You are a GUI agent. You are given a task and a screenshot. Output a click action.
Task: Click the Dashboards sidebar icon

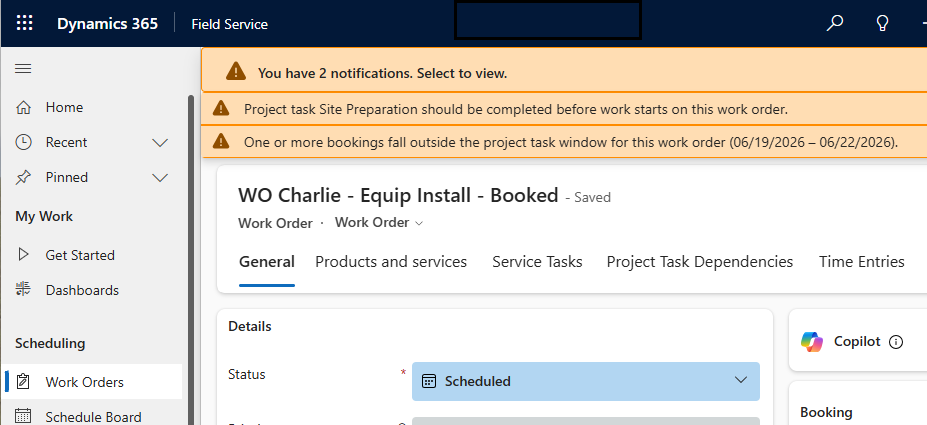[23, 290]
